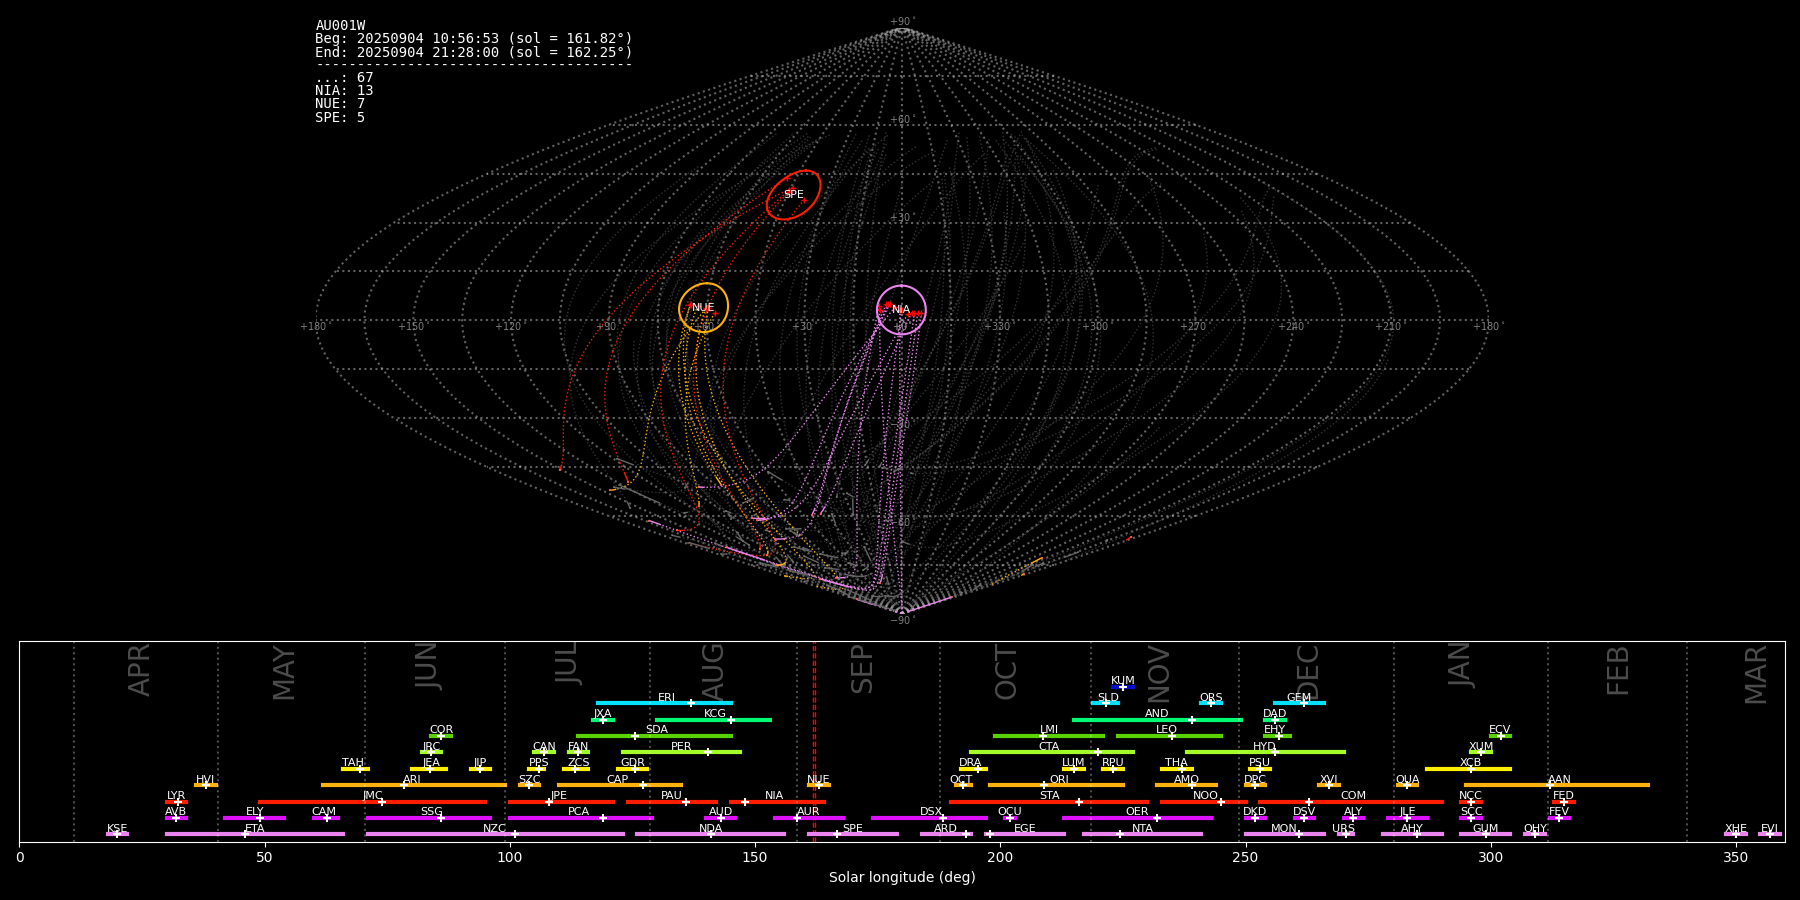
Task: Select the SEP month label
Action: tap(862, 669)
